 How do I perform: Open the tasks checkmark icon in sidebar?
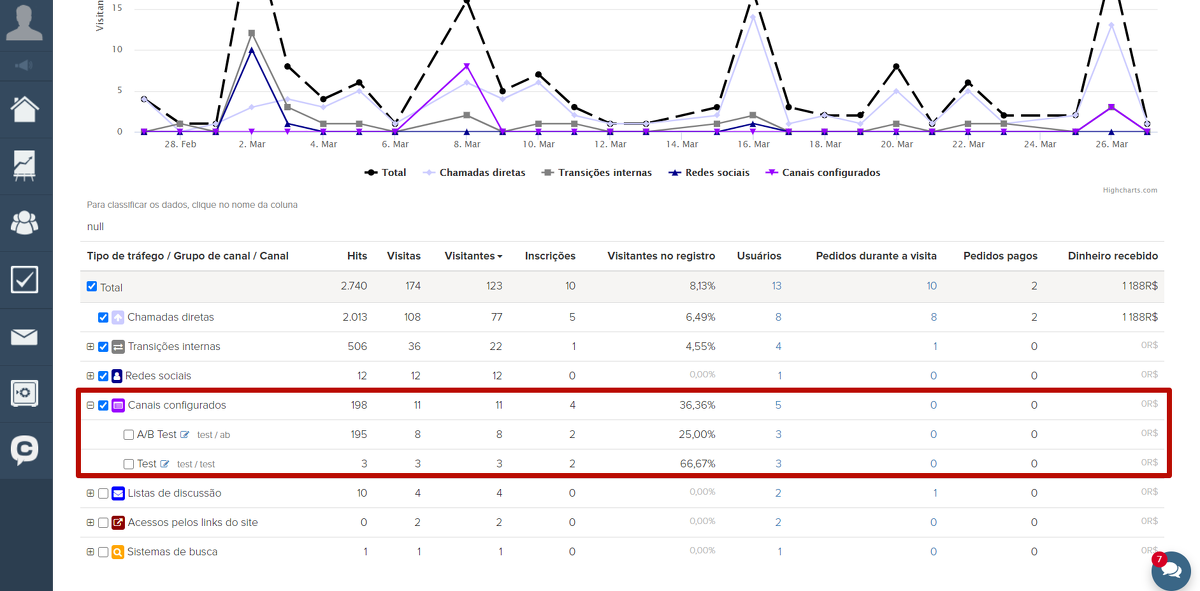coord(25,279)
